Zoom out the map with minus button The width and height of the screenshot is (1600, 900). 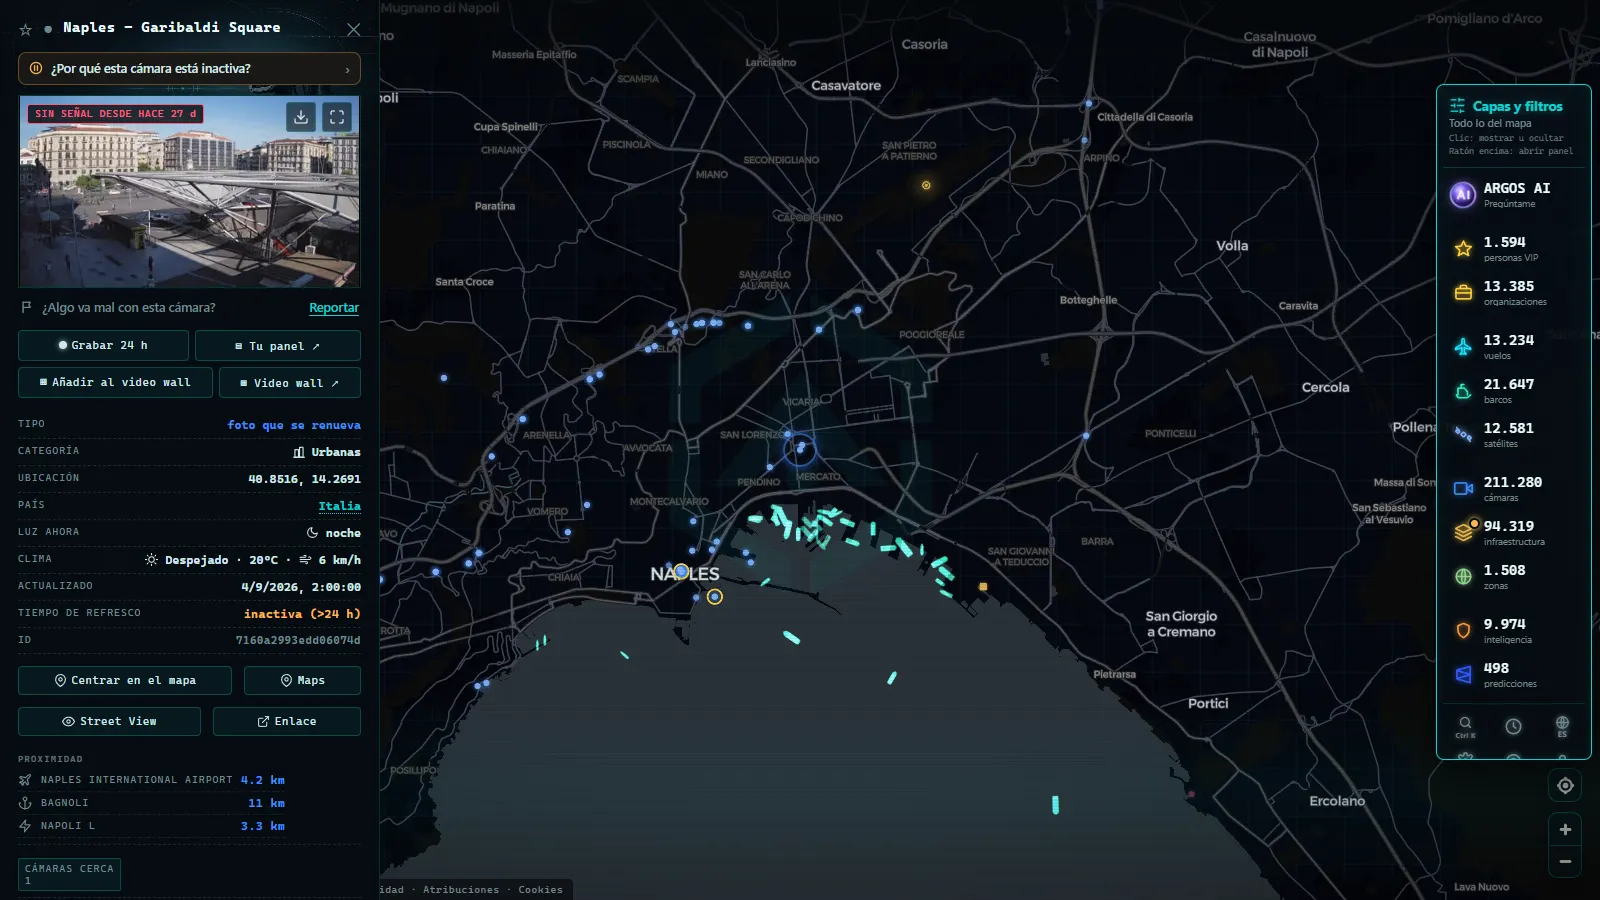coord(1565,861)
